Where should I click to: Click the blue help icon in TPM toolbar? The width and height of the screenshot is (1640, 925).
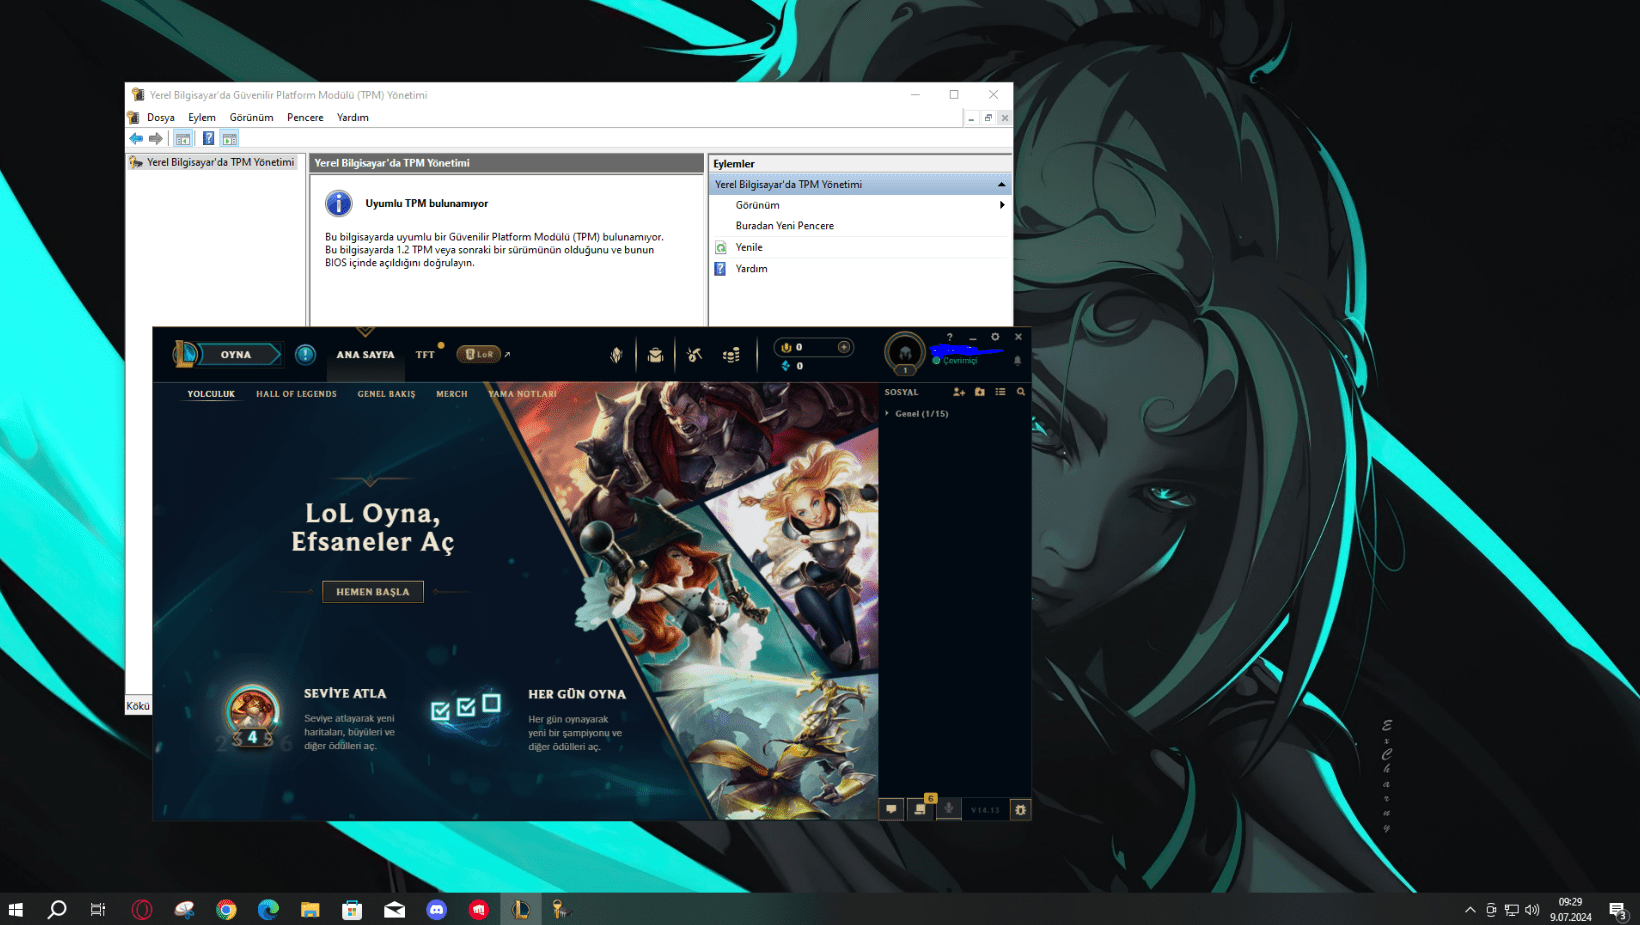208,139
